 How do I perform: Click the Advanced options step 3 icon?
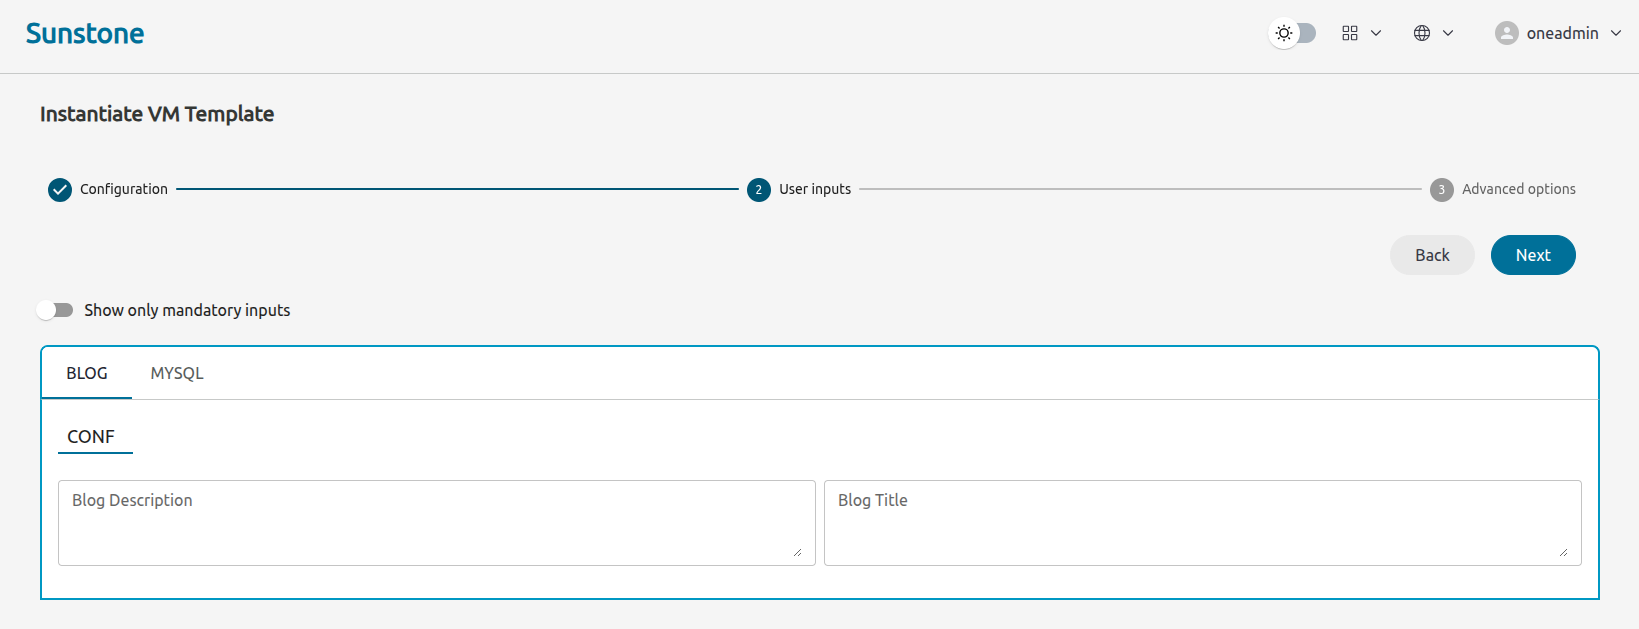click(1441, 189)
